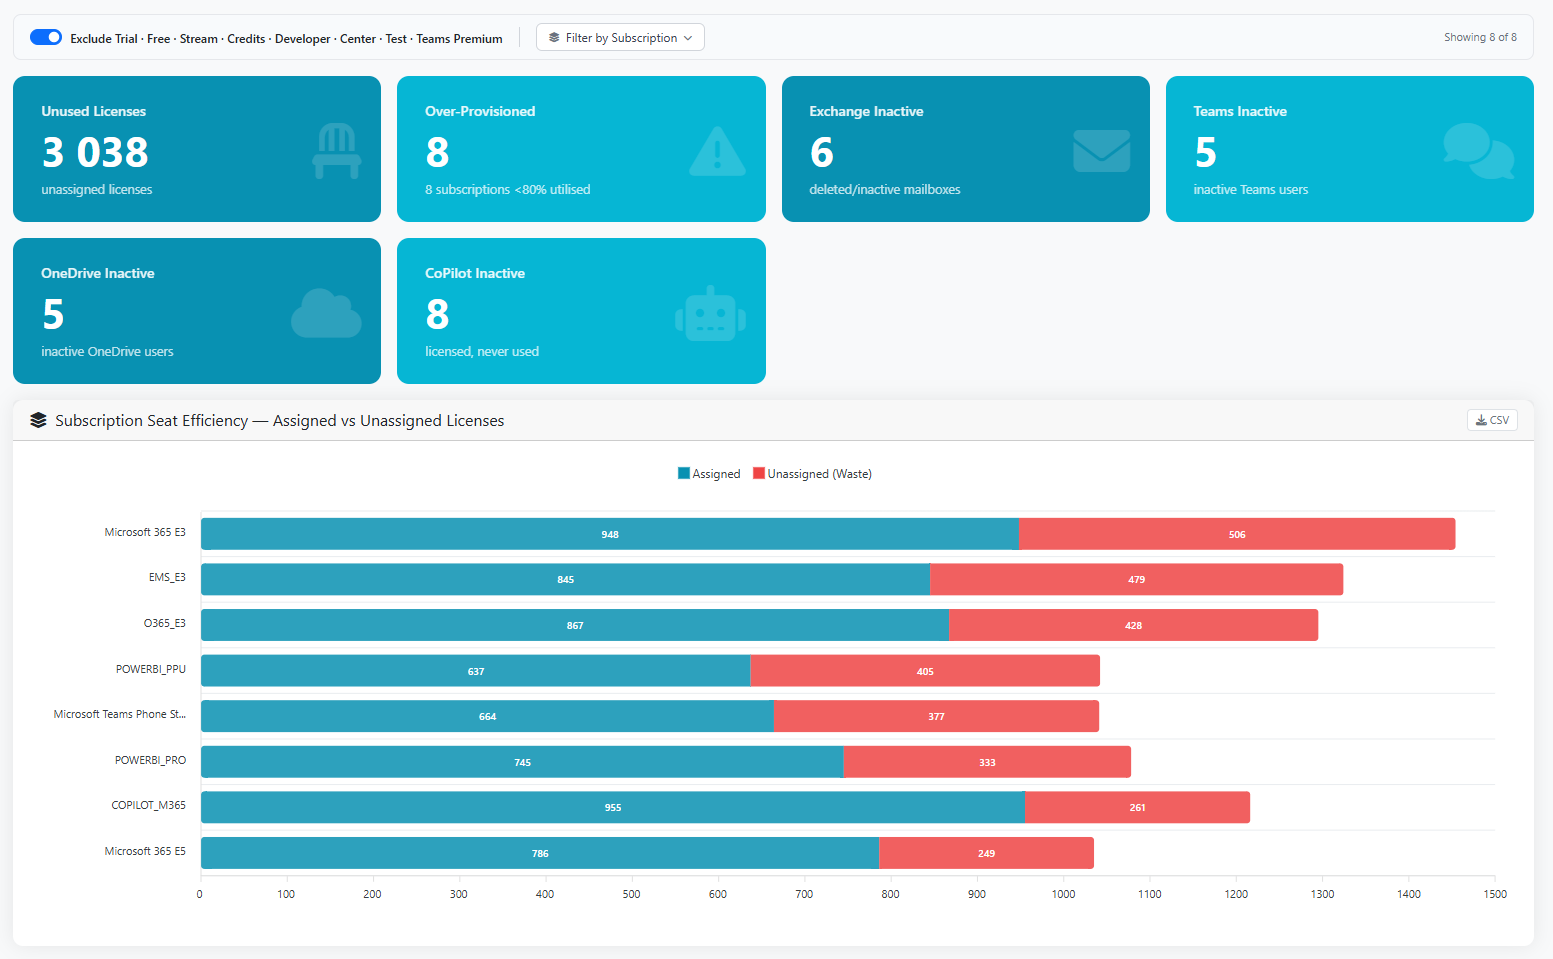
Task: Select the Teams Phone assigned bar 664
Action: pos(487,716)
